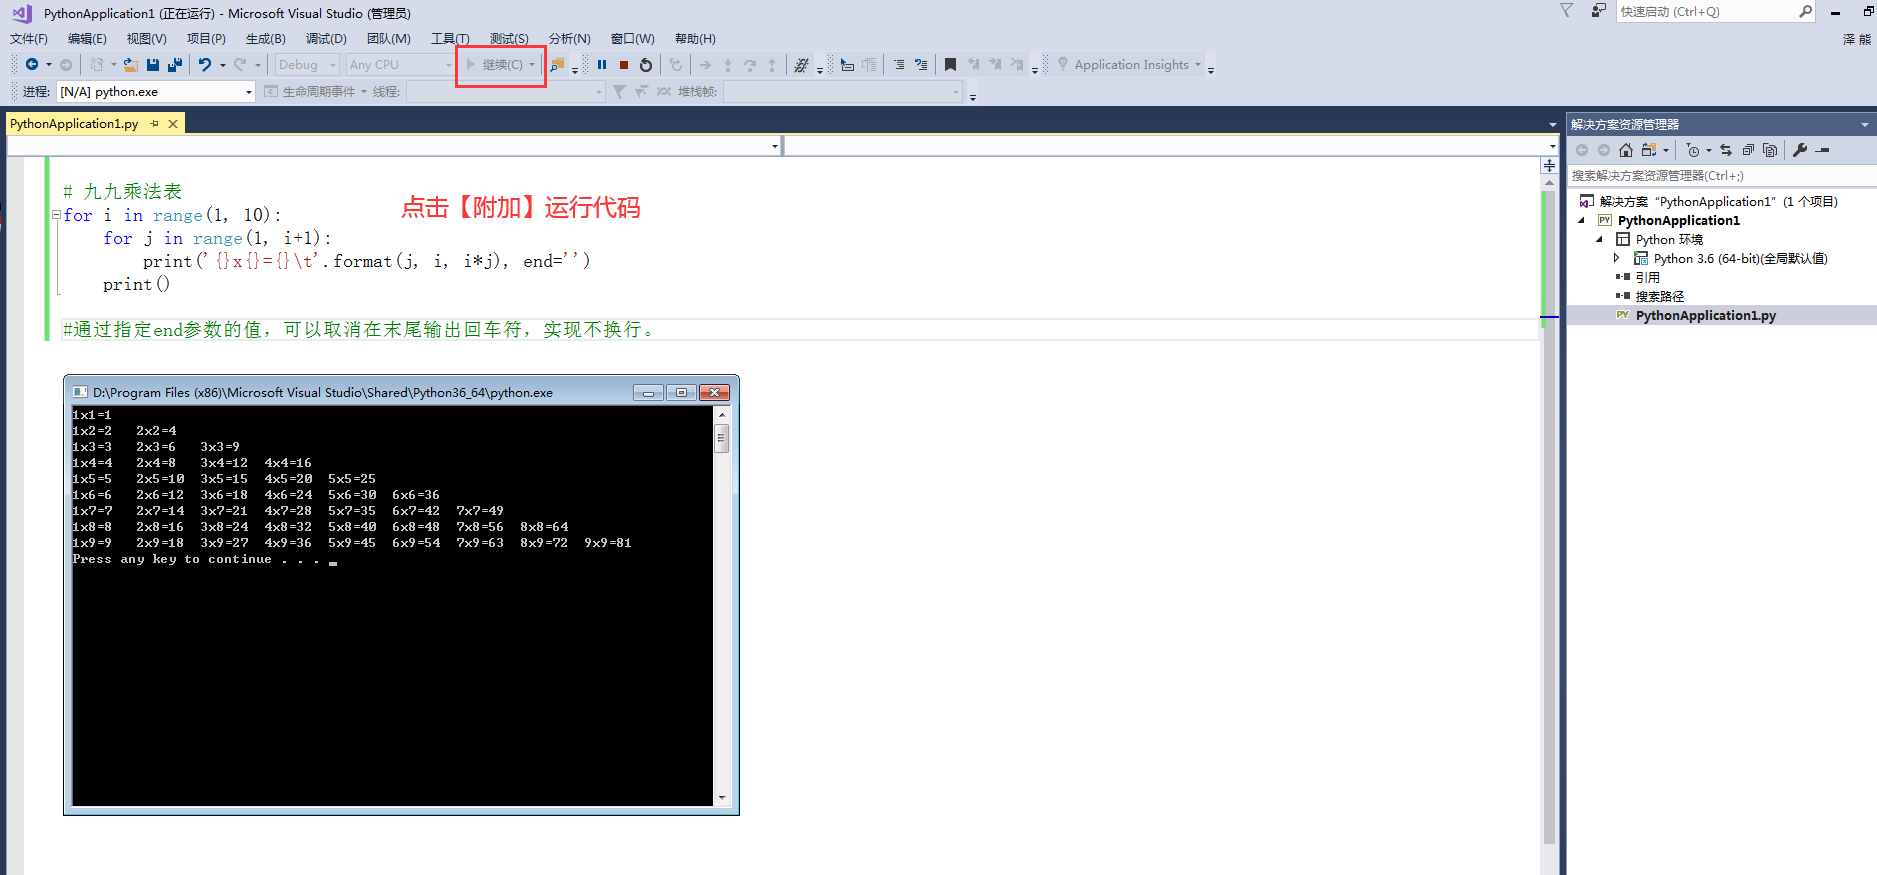Close the PythonApplication1.py editor tab
The image size is (1877, 875).
173,124
